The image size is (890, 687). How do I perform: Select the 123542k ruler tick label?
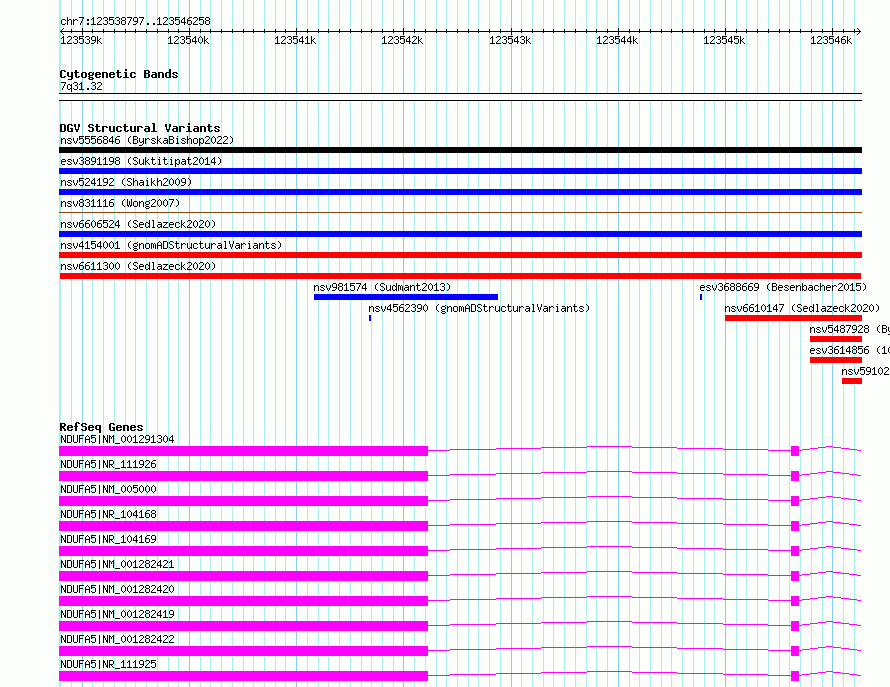(x=402, y=40)
